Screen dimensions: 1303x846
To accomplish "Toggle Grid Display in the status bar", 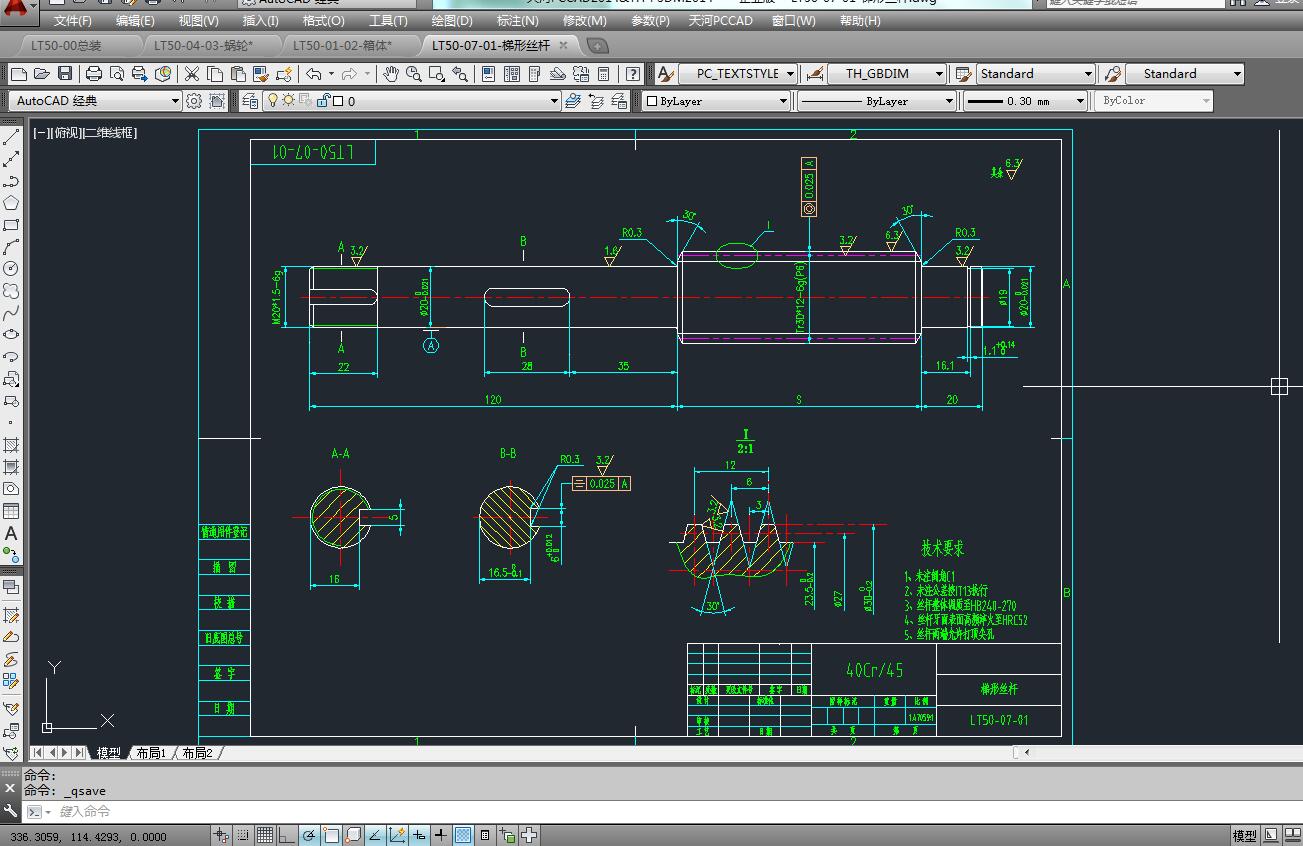I will tap(265, 835).
